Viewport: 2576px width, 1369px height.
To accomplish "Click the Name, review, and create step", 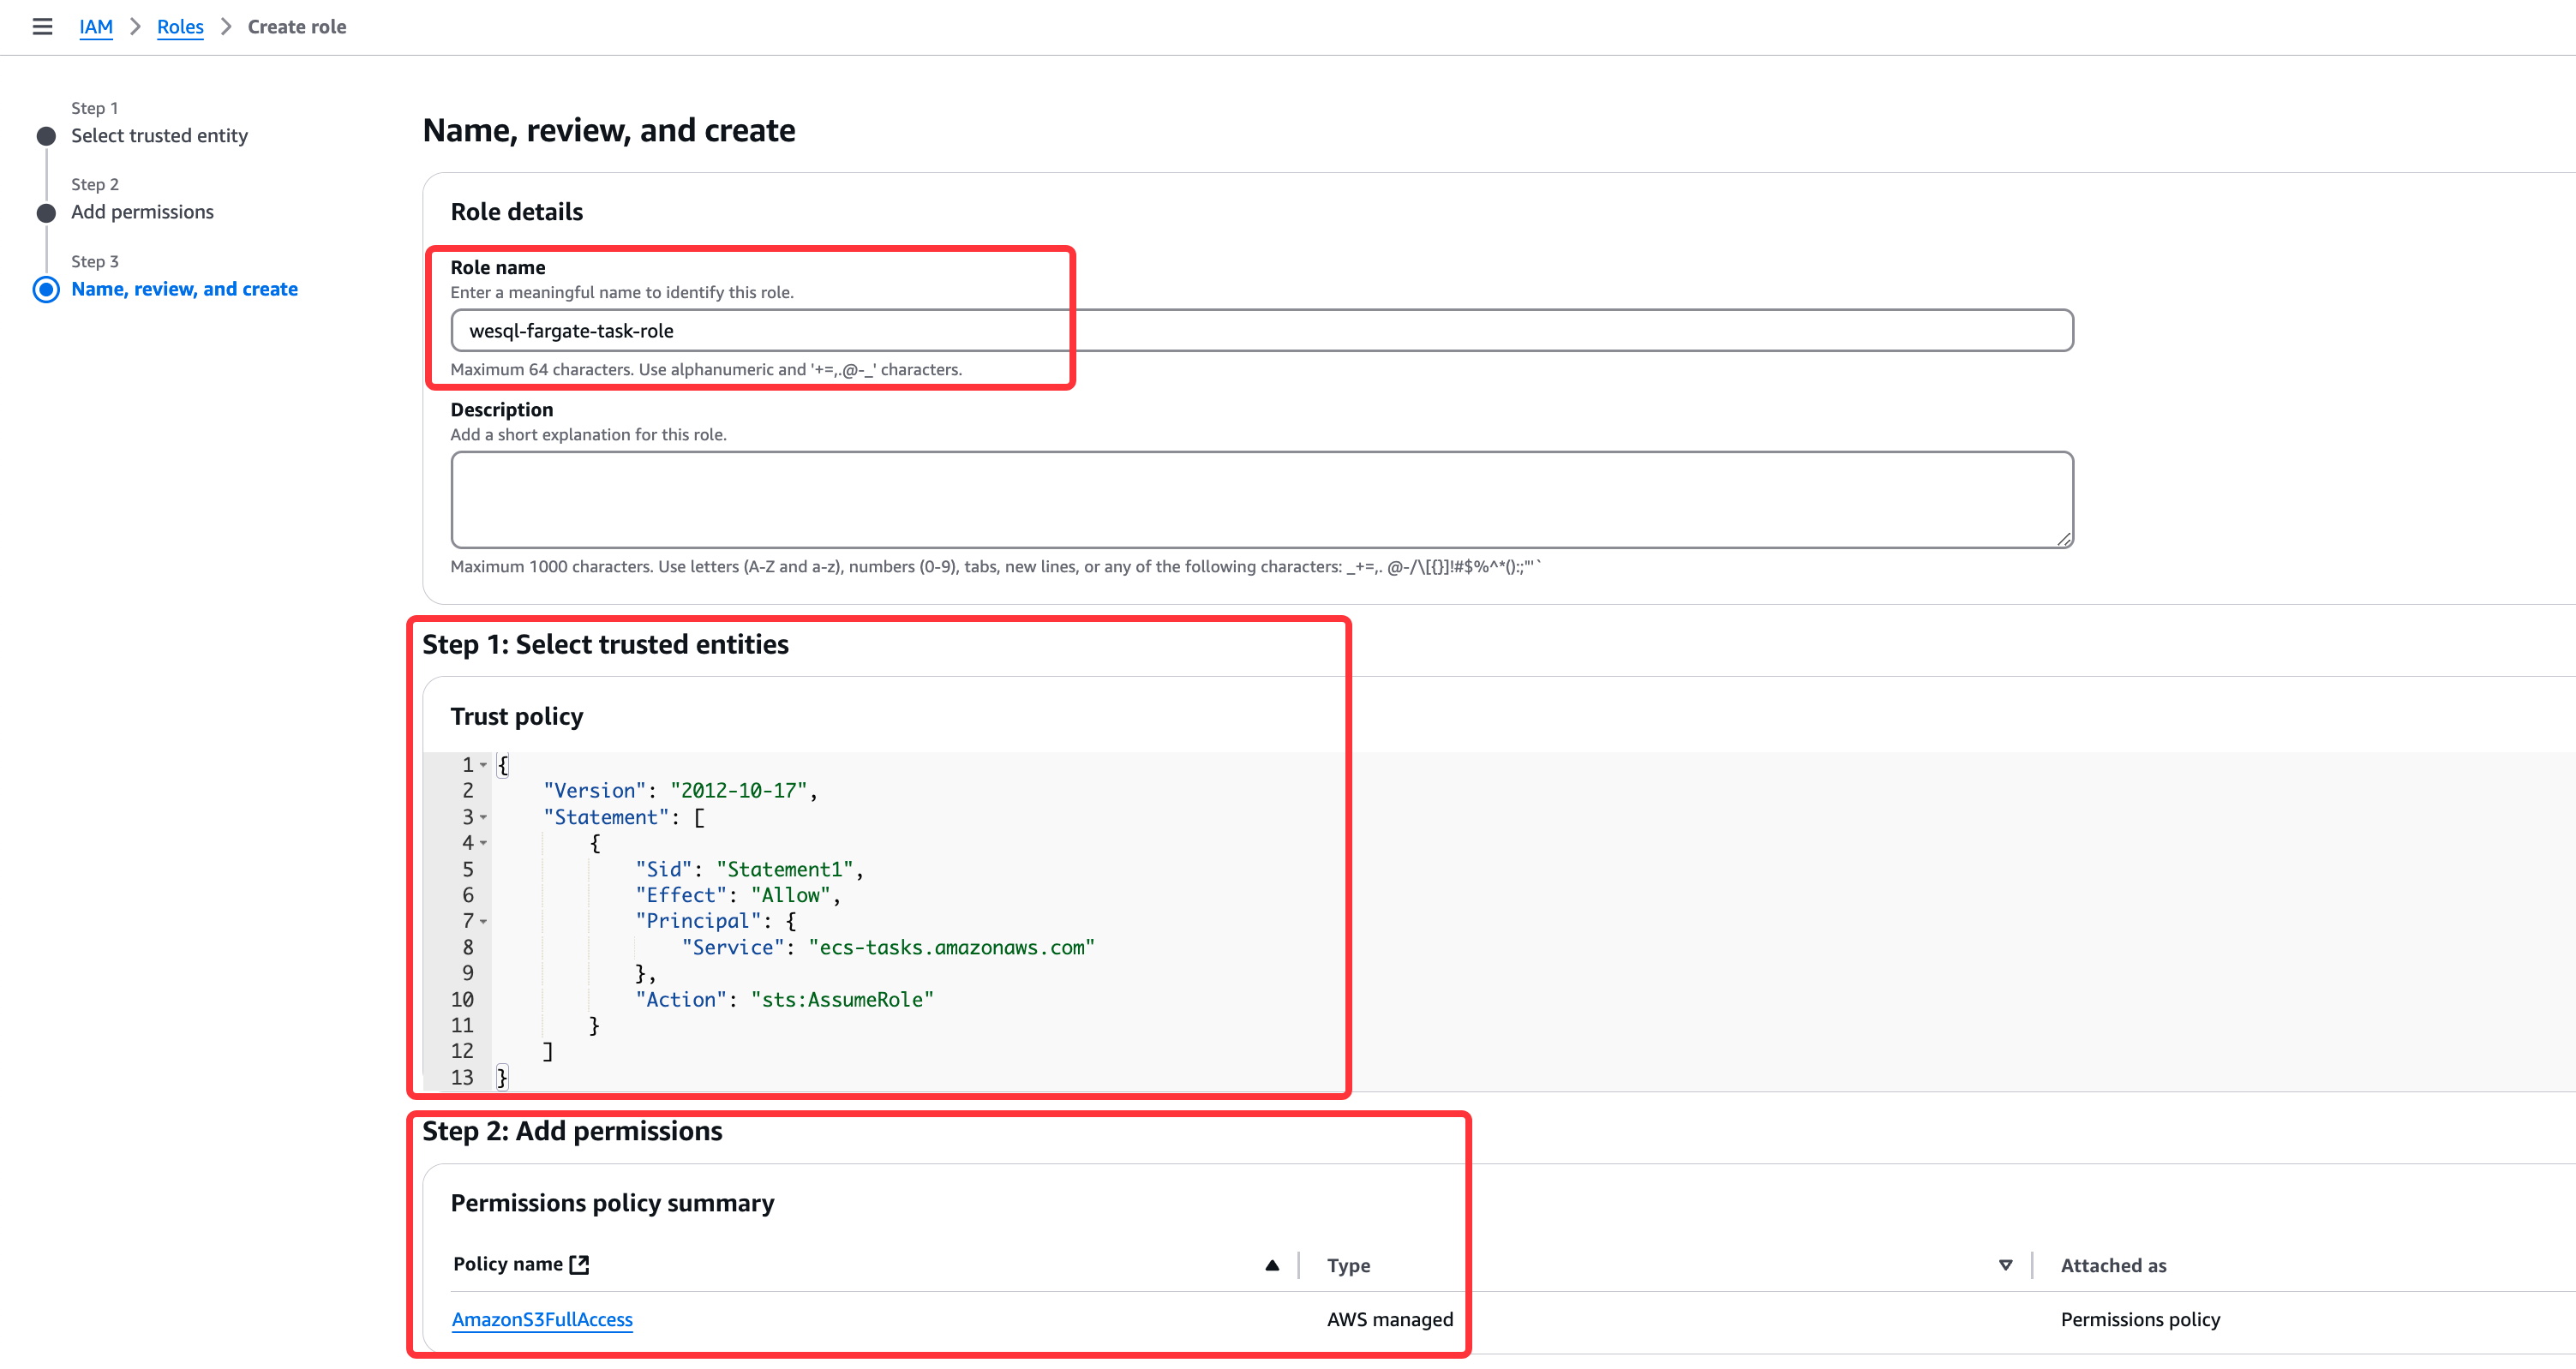I will [184, 289].
